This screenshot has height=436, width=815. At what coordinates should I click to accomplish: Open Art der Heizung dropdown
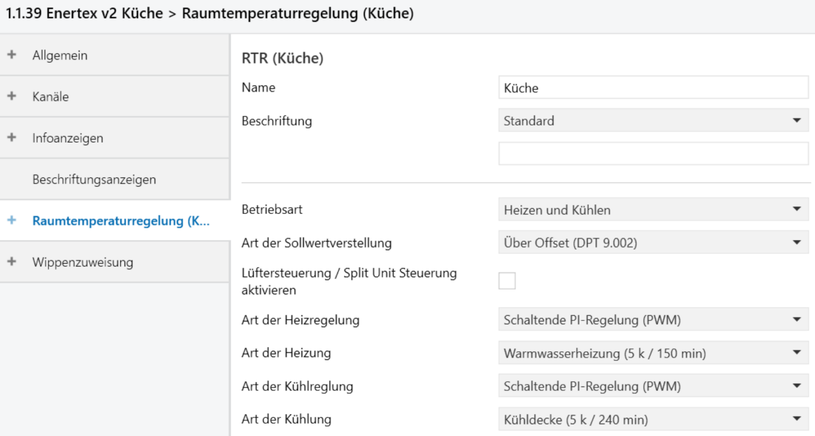pos(653,352)
